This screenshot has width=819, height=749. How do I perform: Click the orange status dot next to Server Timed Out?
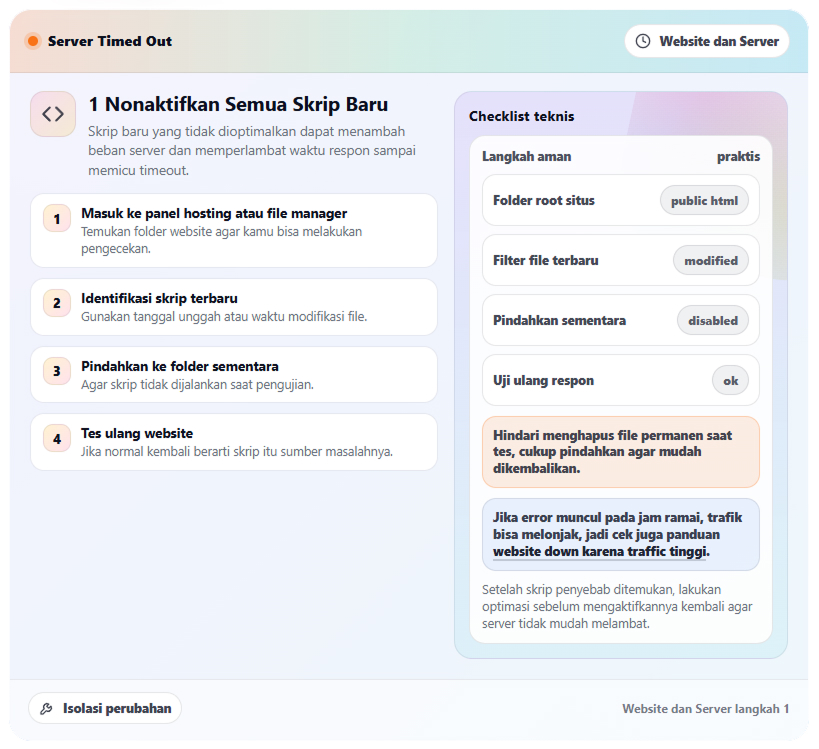33,41
